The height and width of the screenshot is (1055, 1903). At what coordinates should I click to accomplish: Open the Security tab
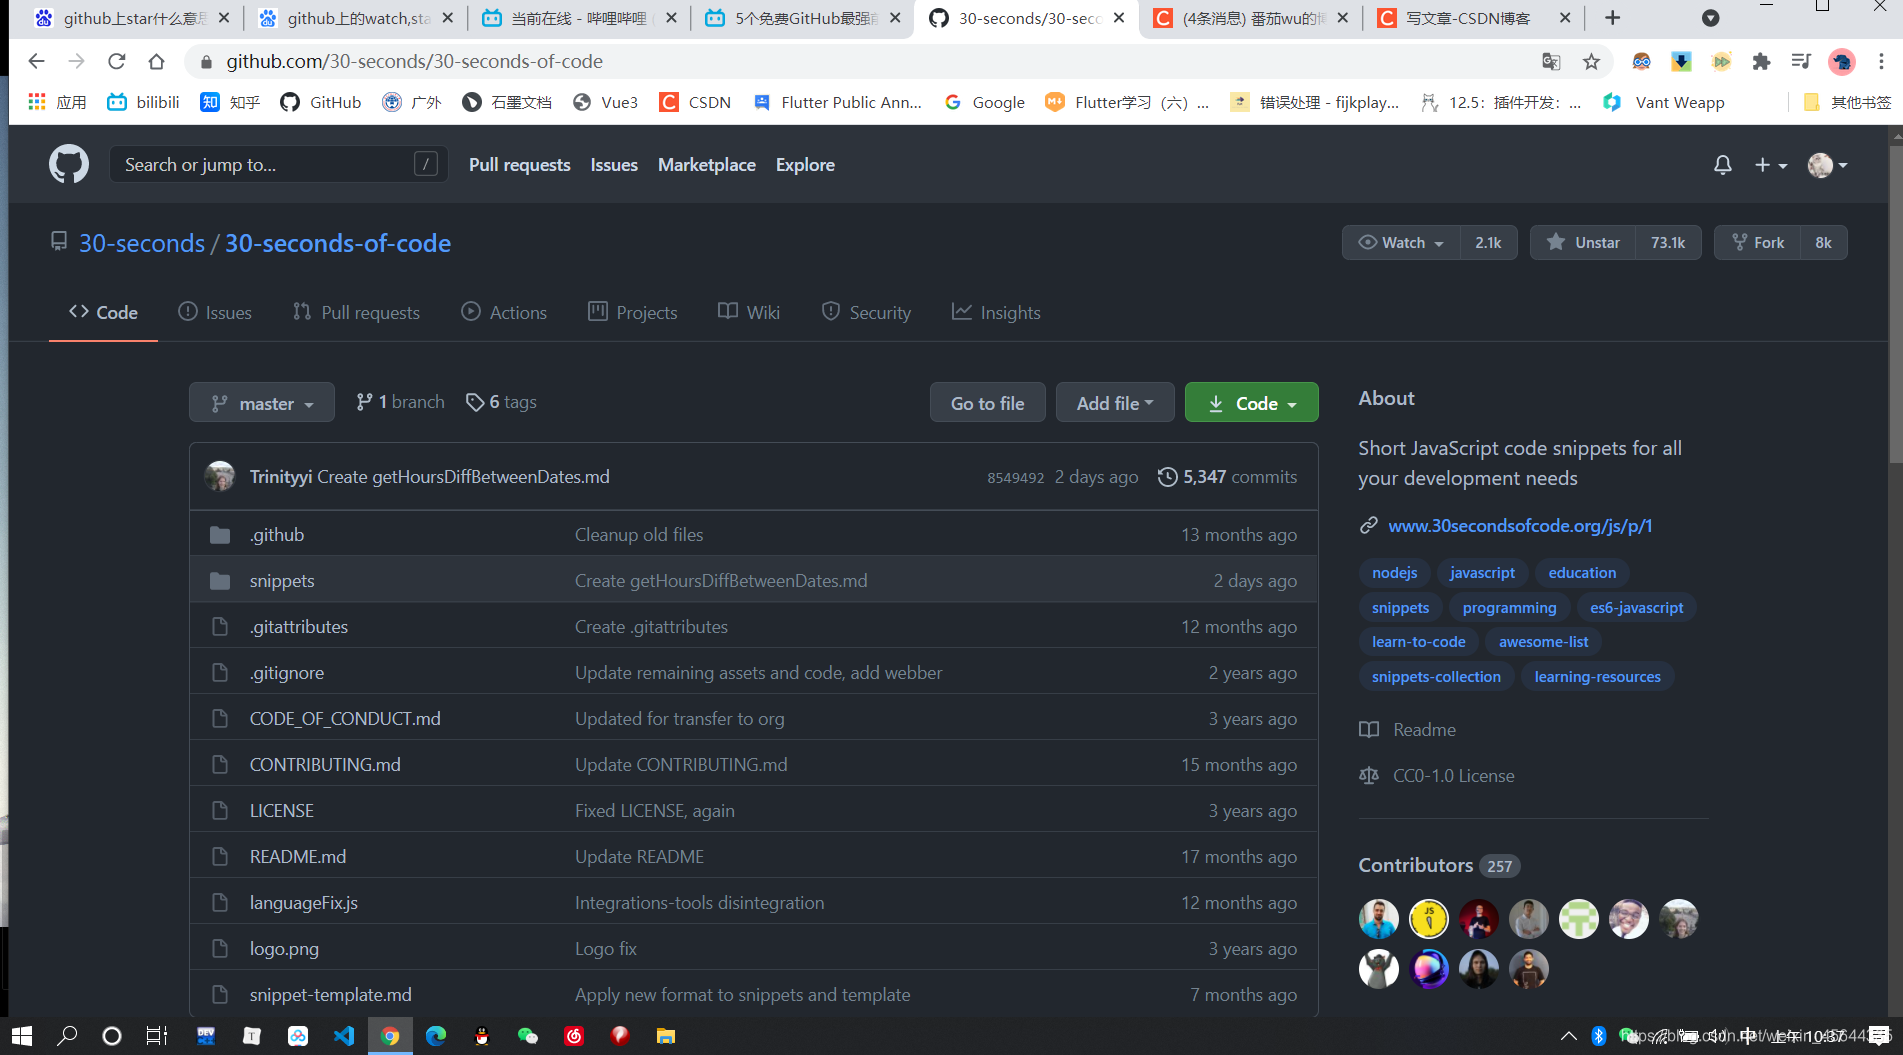pyautogui.click(x=866, y=312)
